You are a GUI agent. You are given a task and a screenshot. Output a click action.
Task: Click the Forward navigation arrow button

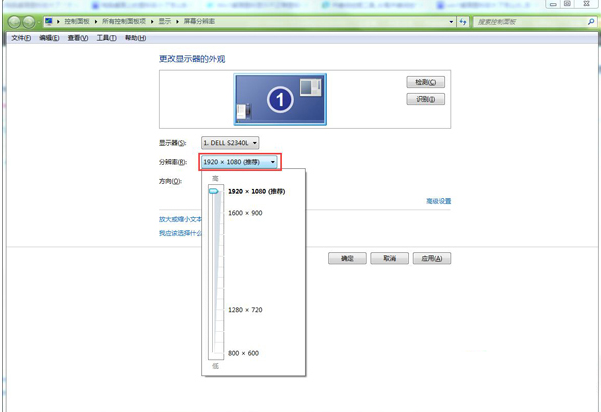pos(29,21)
